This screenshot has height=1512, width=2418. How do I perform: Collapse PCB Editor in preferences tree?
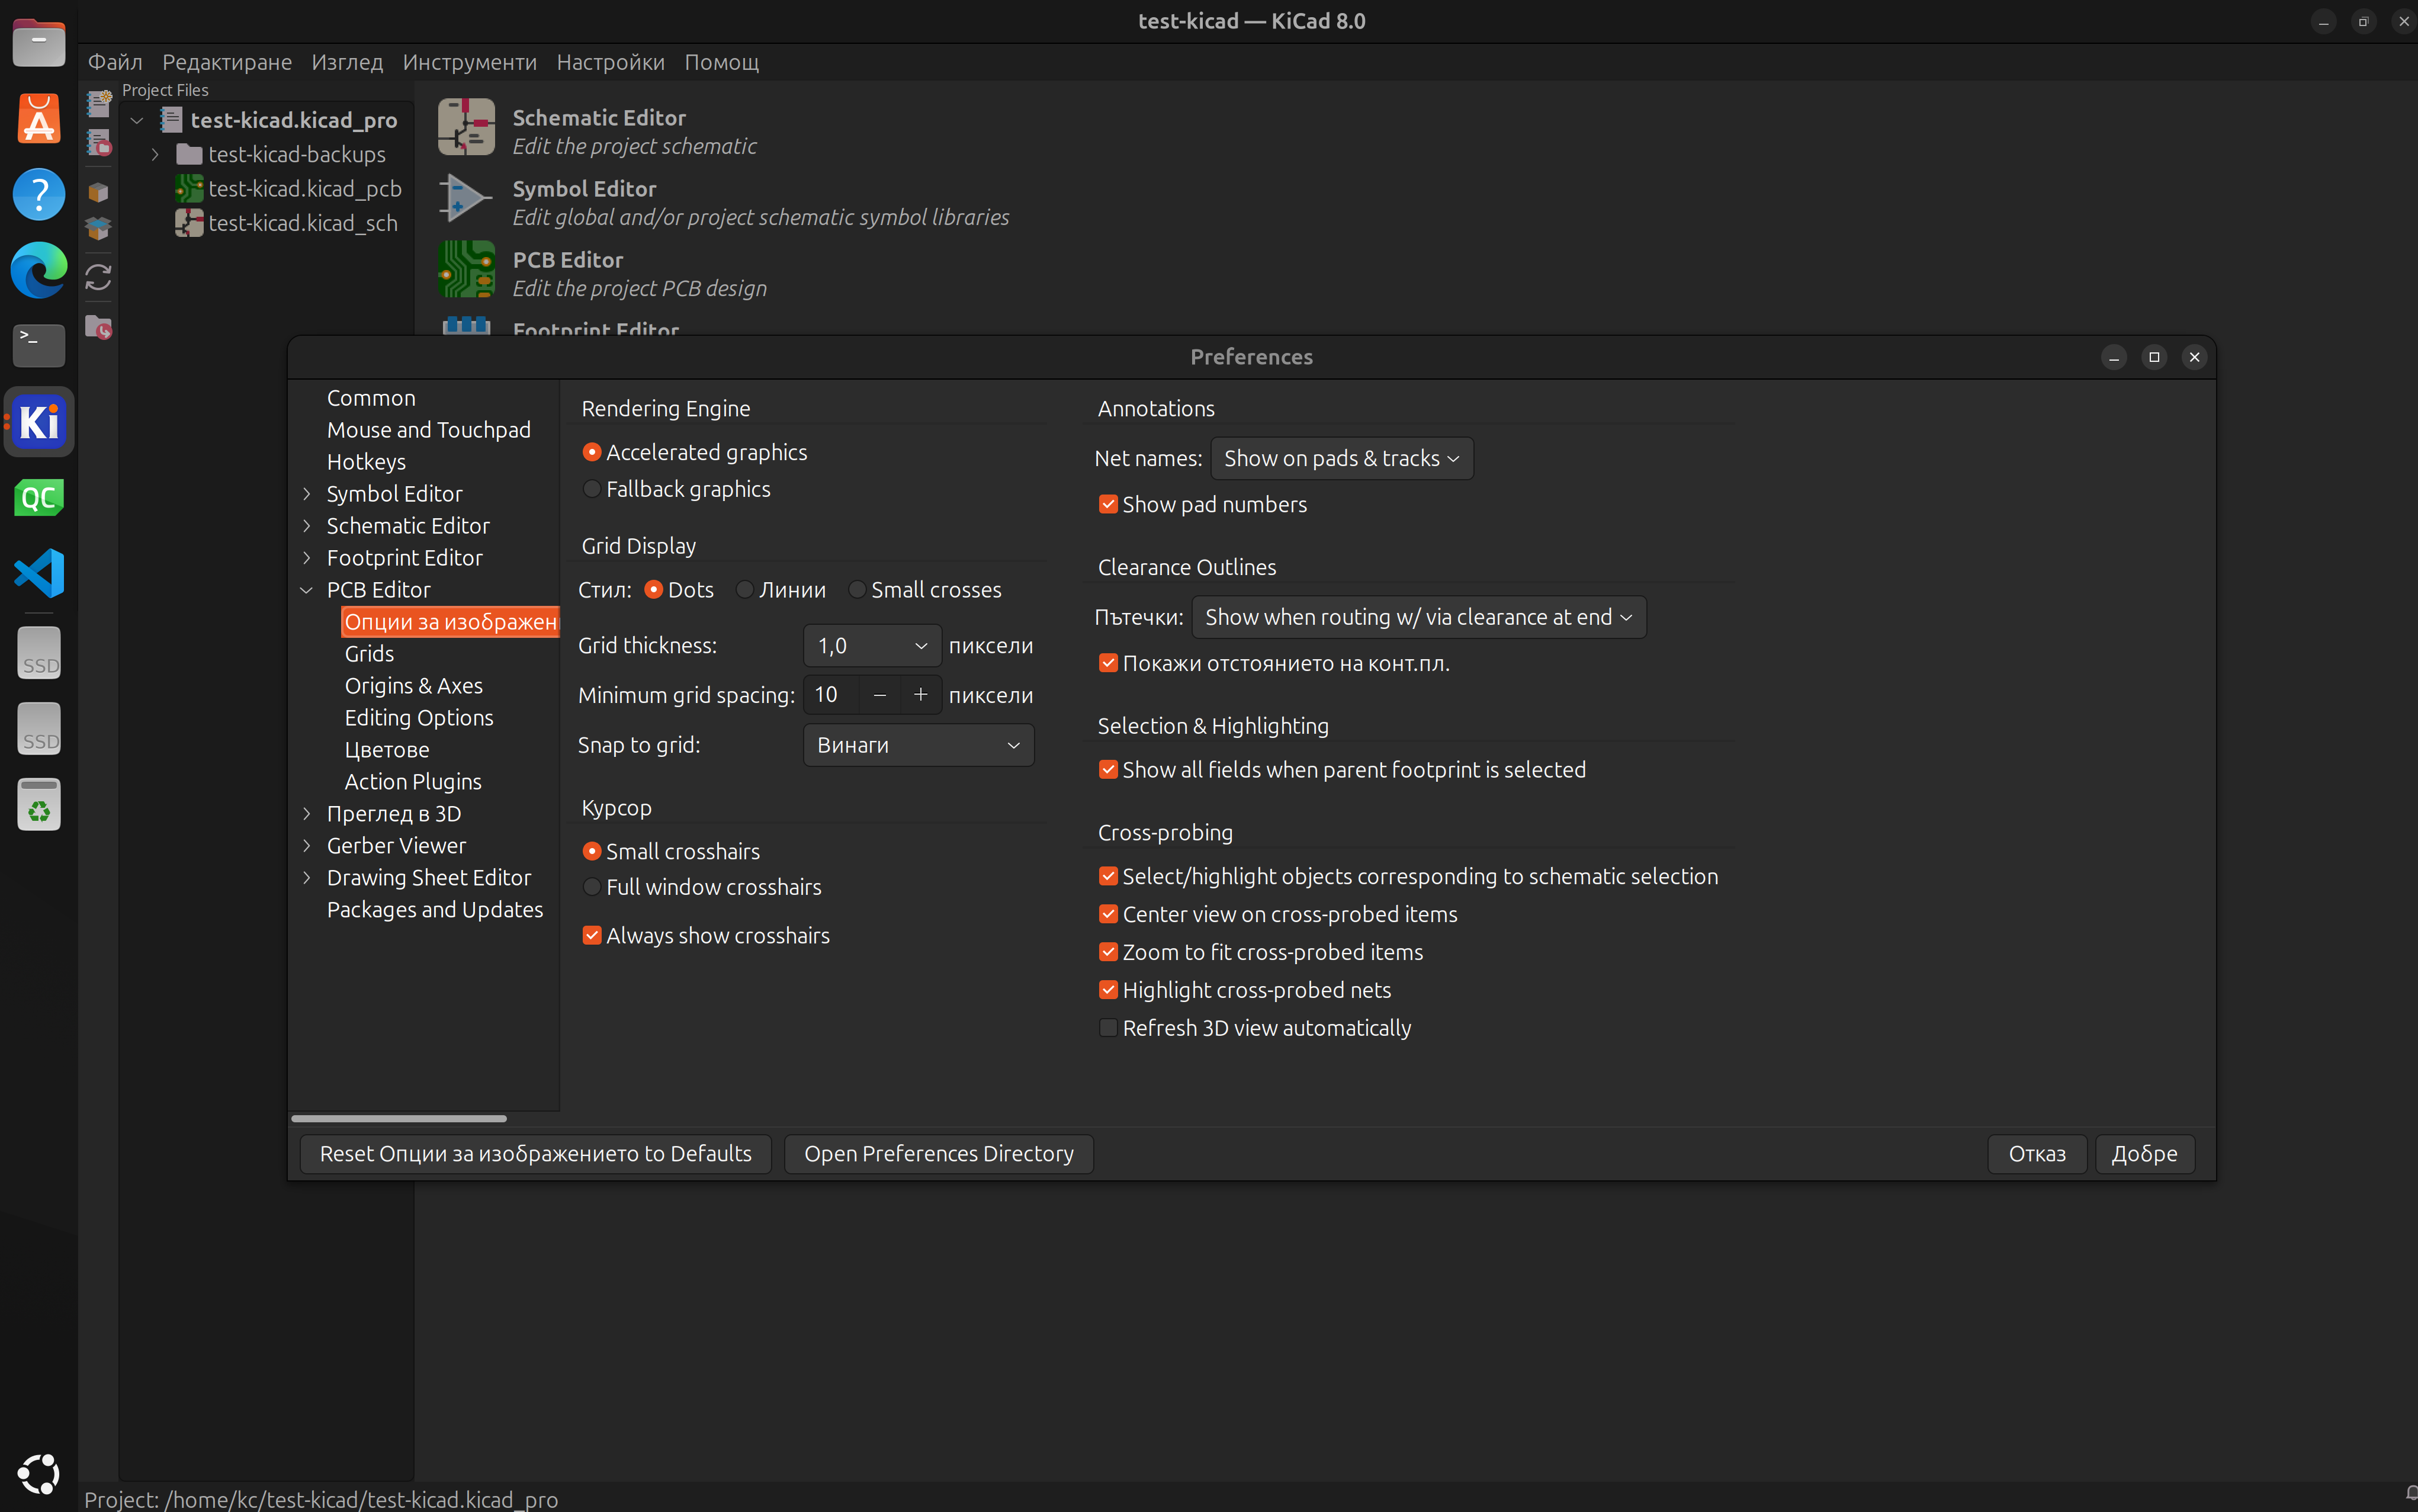307,590
